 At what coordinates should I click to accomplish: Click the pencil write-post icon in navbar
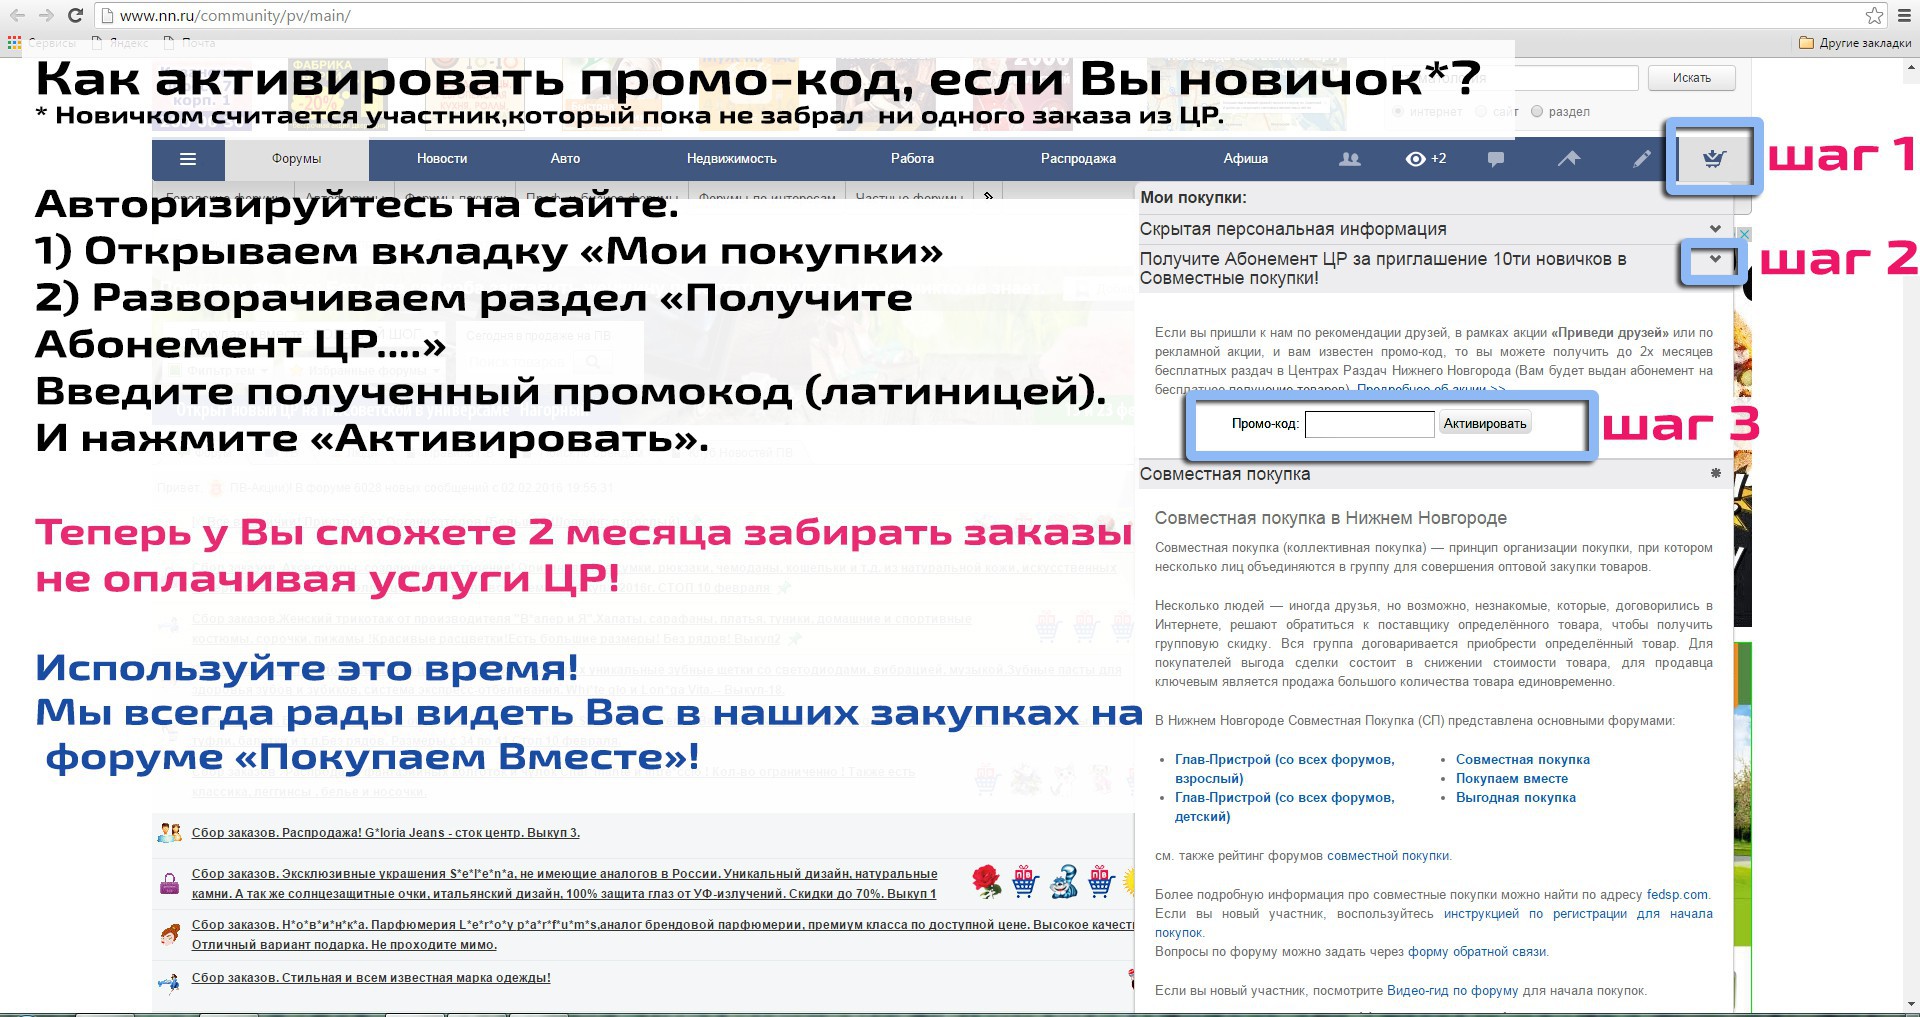[1642, 159]
